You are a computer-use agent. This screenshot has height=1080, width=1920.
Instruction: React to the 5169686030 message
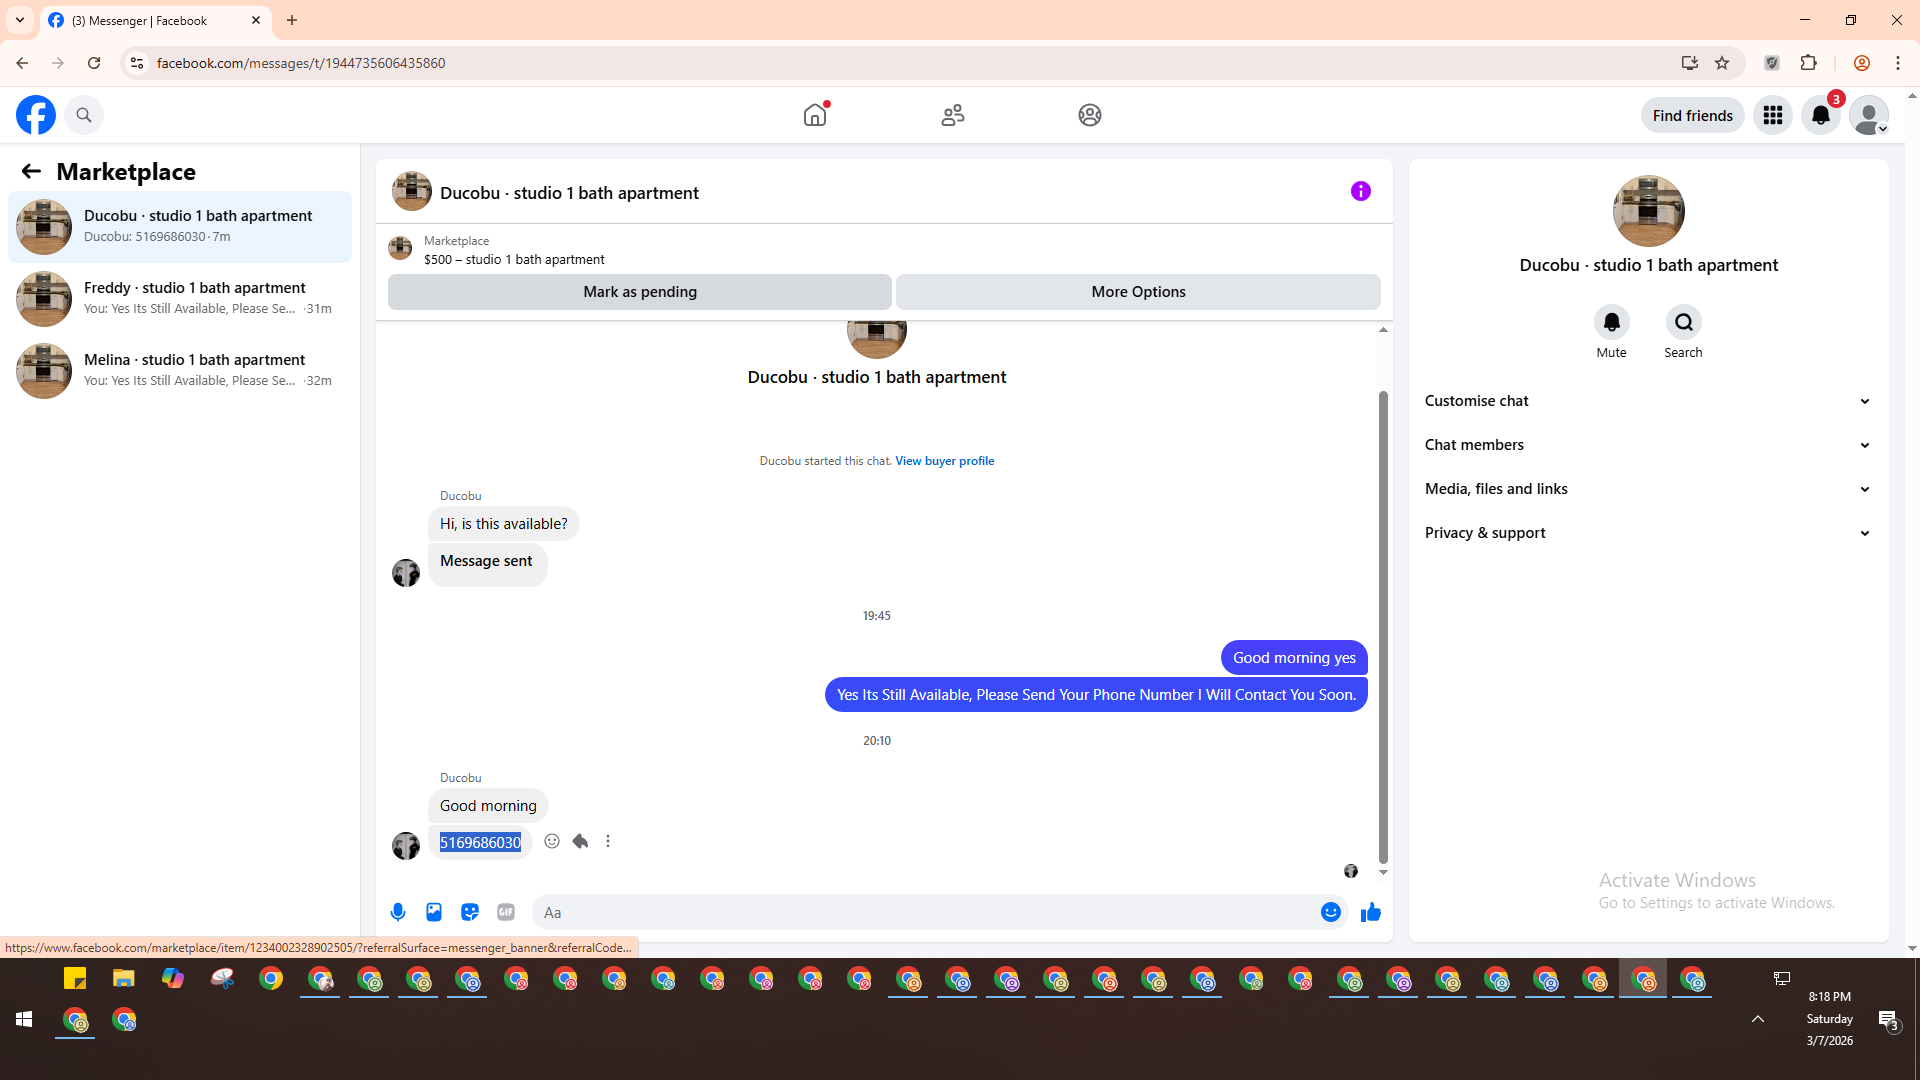click(x=552, y=841)
